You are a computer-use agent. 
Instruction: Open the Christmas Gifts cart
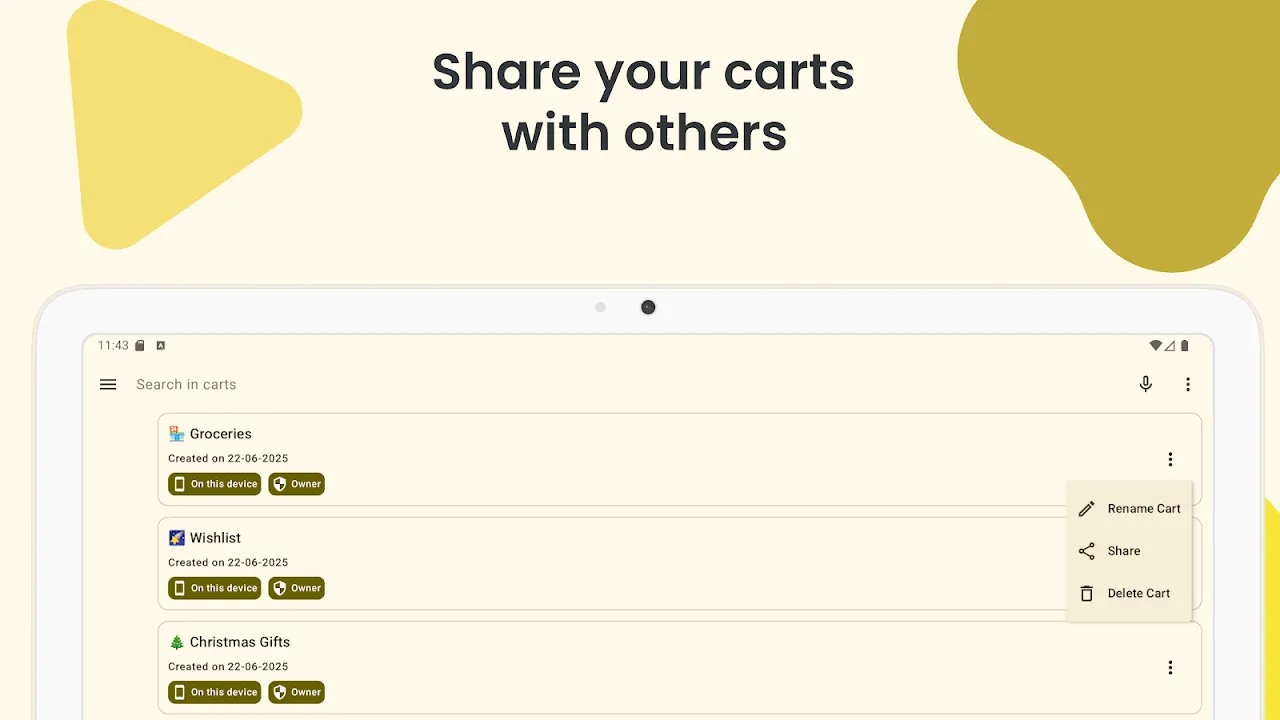pos(680,667)
